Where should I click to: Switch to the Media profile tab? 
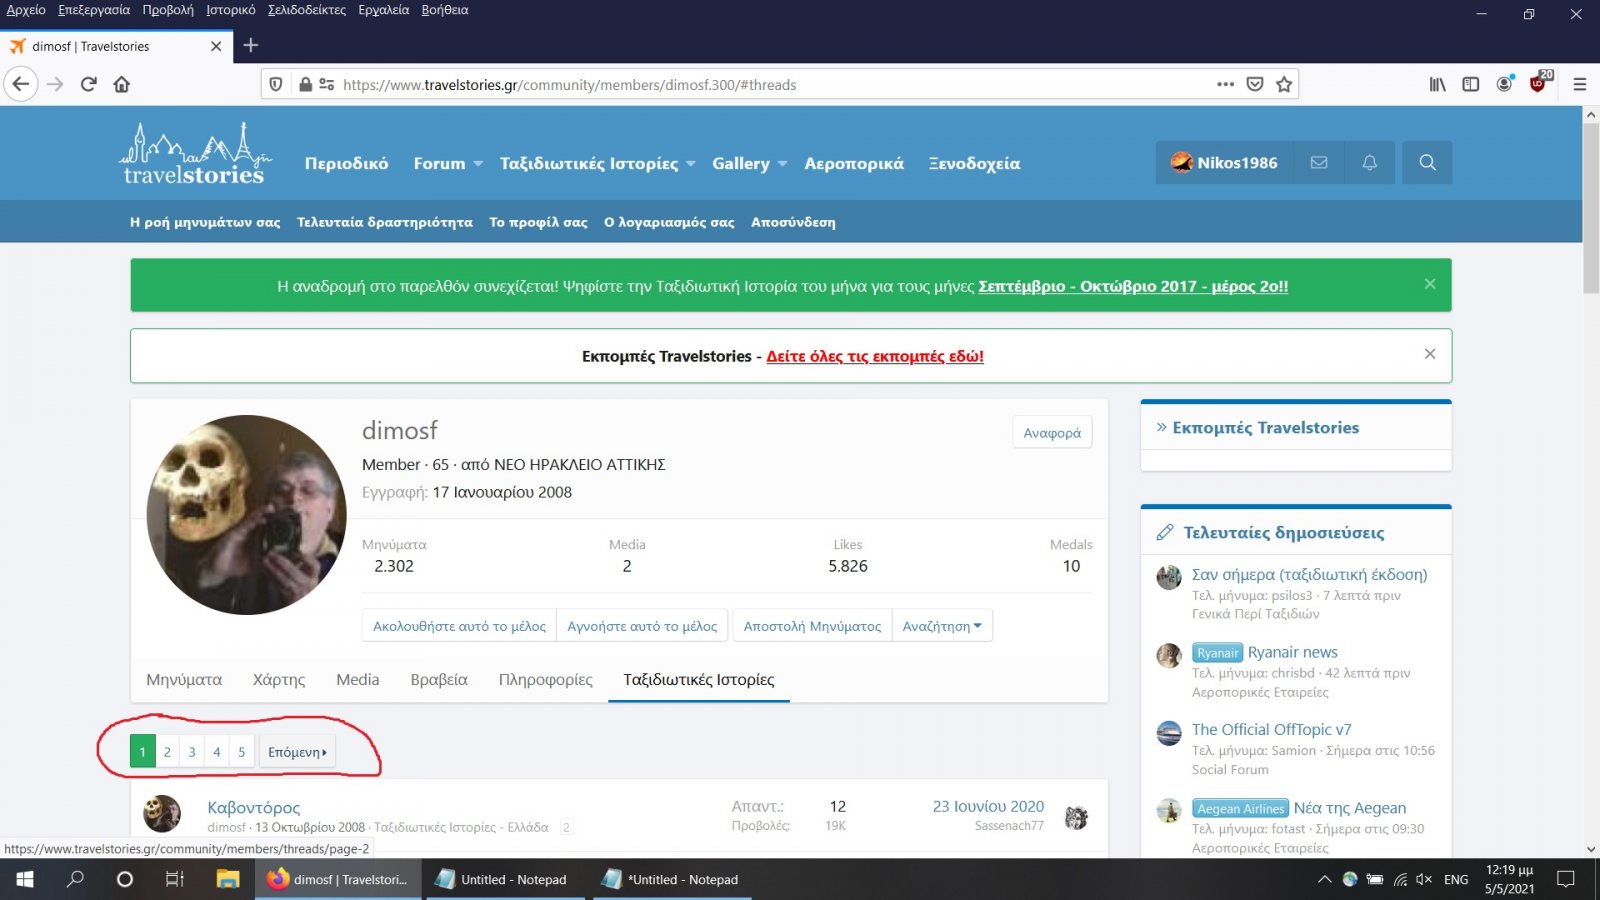coord(358,679)
